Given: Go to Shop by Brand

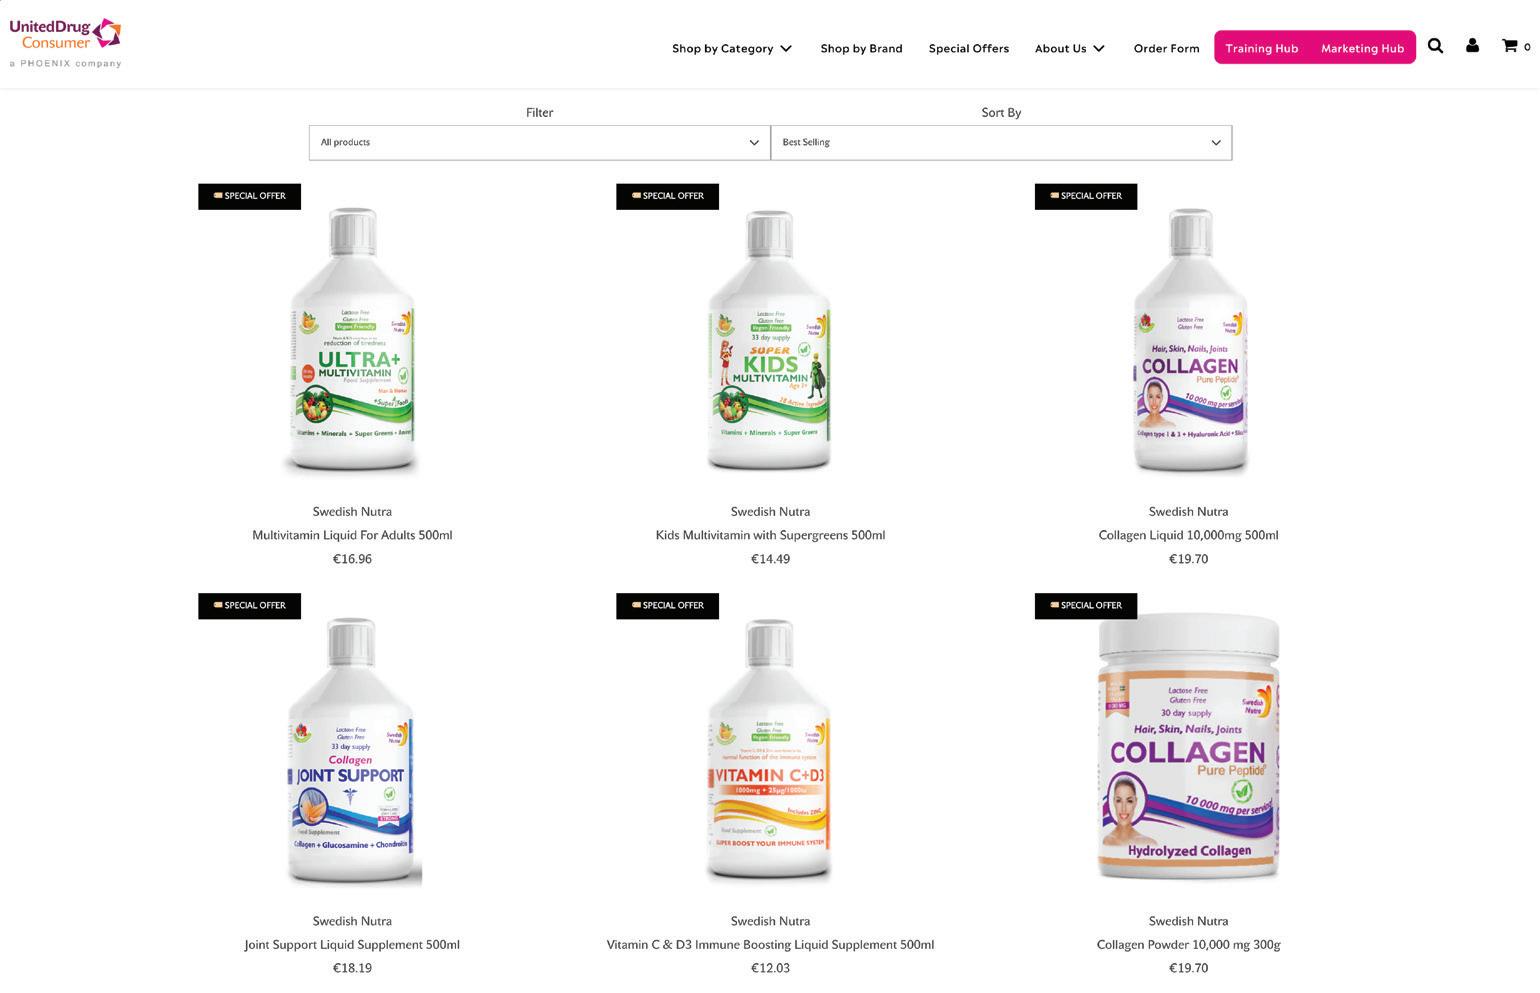Looking at the screenshot, I should [861, 48].
